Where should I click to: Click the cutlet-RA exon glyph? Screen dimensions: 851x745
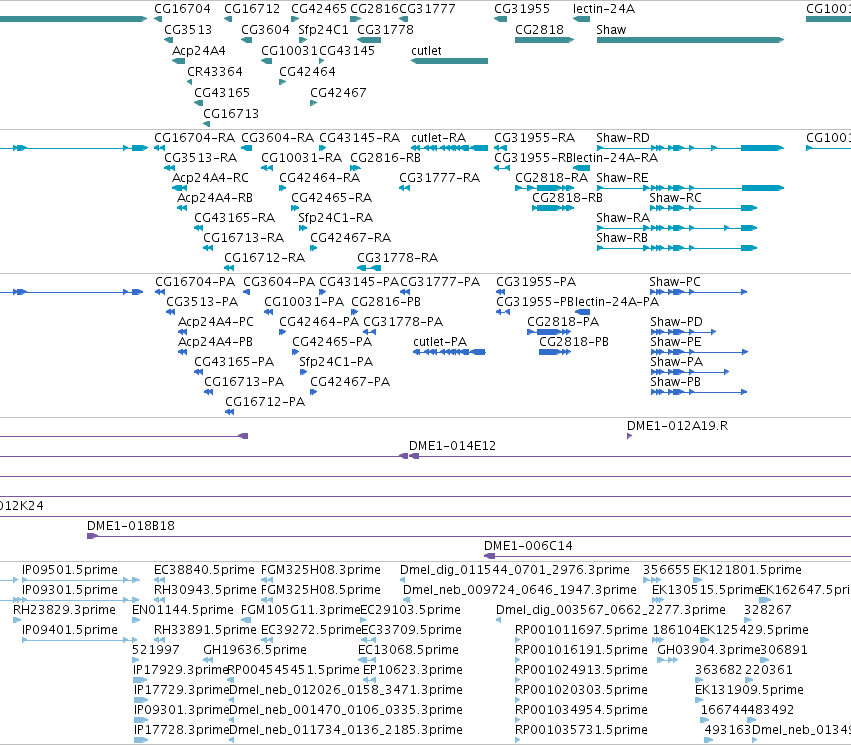tap(449, 148)
